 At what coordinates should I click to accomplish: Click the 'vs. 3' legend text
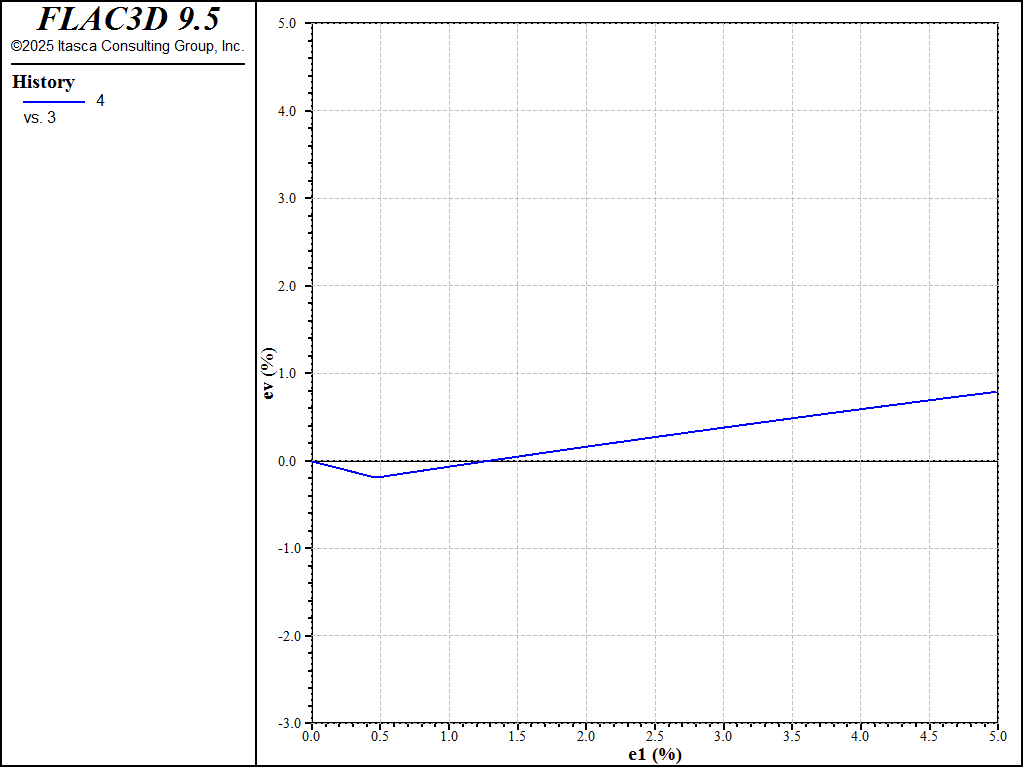[40, 118]
